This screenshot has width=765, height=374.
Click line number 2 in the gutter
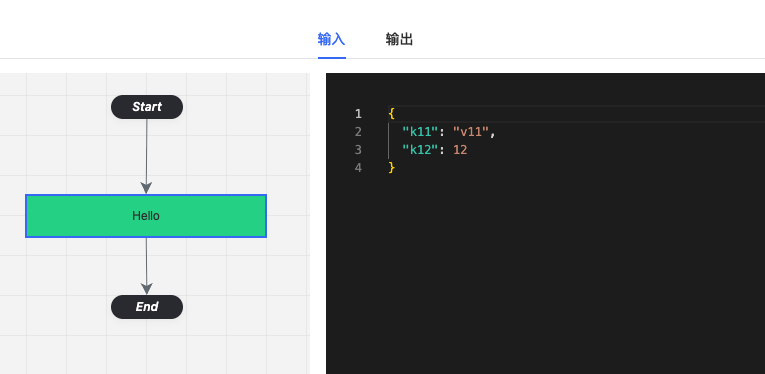pos(359,132)
